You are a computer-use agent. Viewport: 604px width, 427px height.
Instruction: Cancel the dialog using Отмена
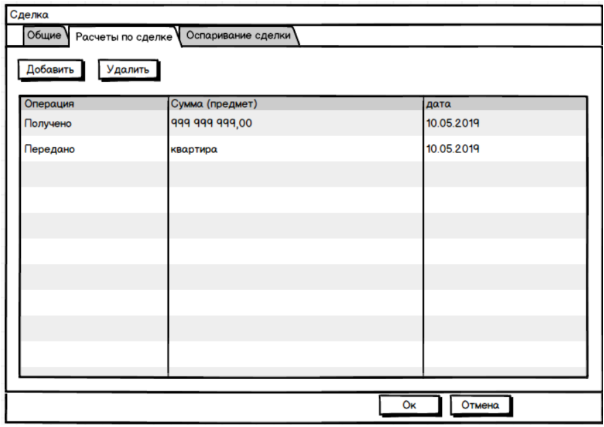pos(480,405)
